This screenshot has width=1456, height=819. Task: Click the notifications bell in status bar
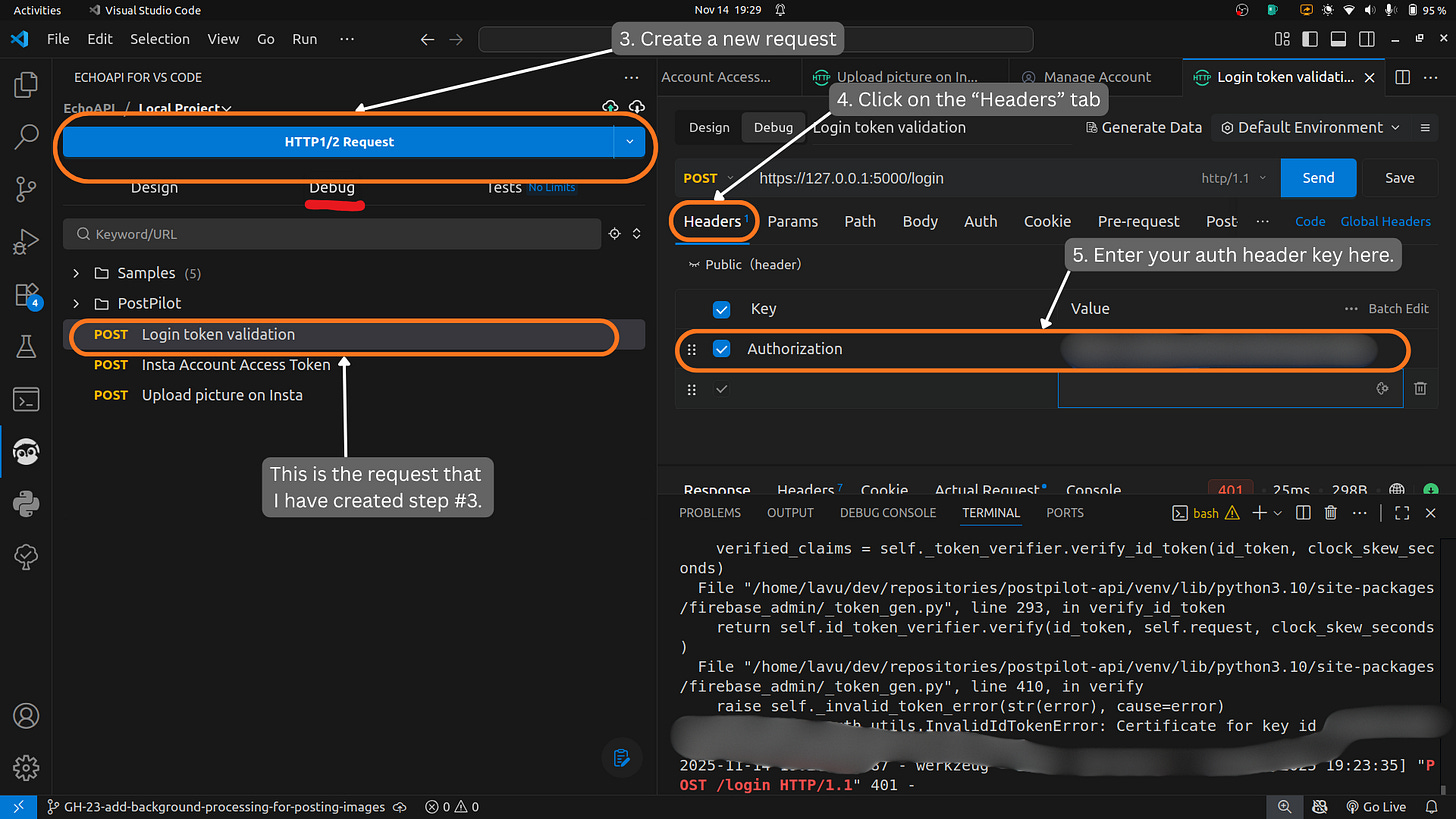click(x=1432, y=807)
